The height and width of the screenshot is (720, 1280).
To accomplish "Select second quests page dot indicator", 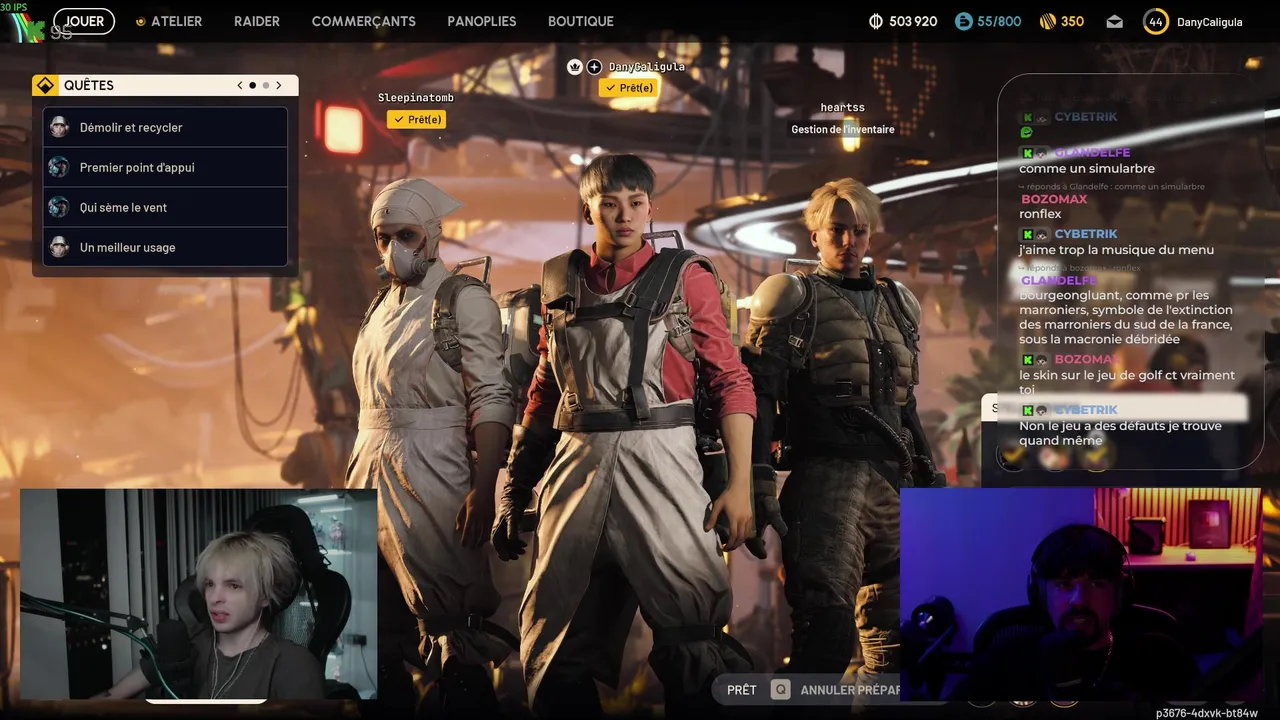I will click(x=265, y=86).
